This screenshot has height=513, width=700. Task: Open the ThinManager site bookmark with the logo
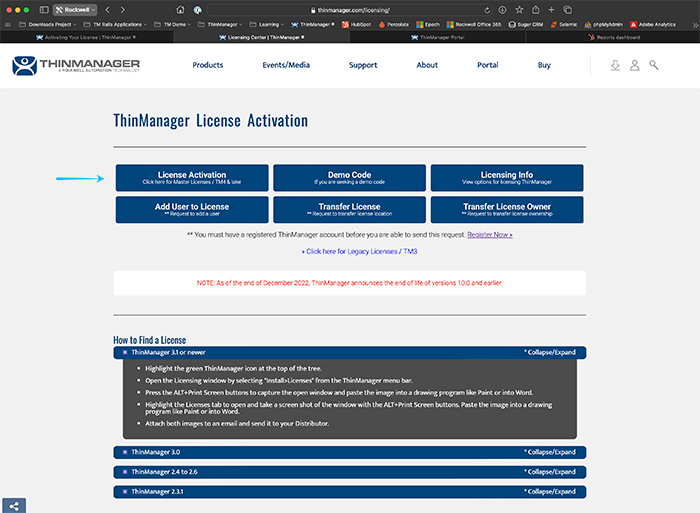[312, 25]
